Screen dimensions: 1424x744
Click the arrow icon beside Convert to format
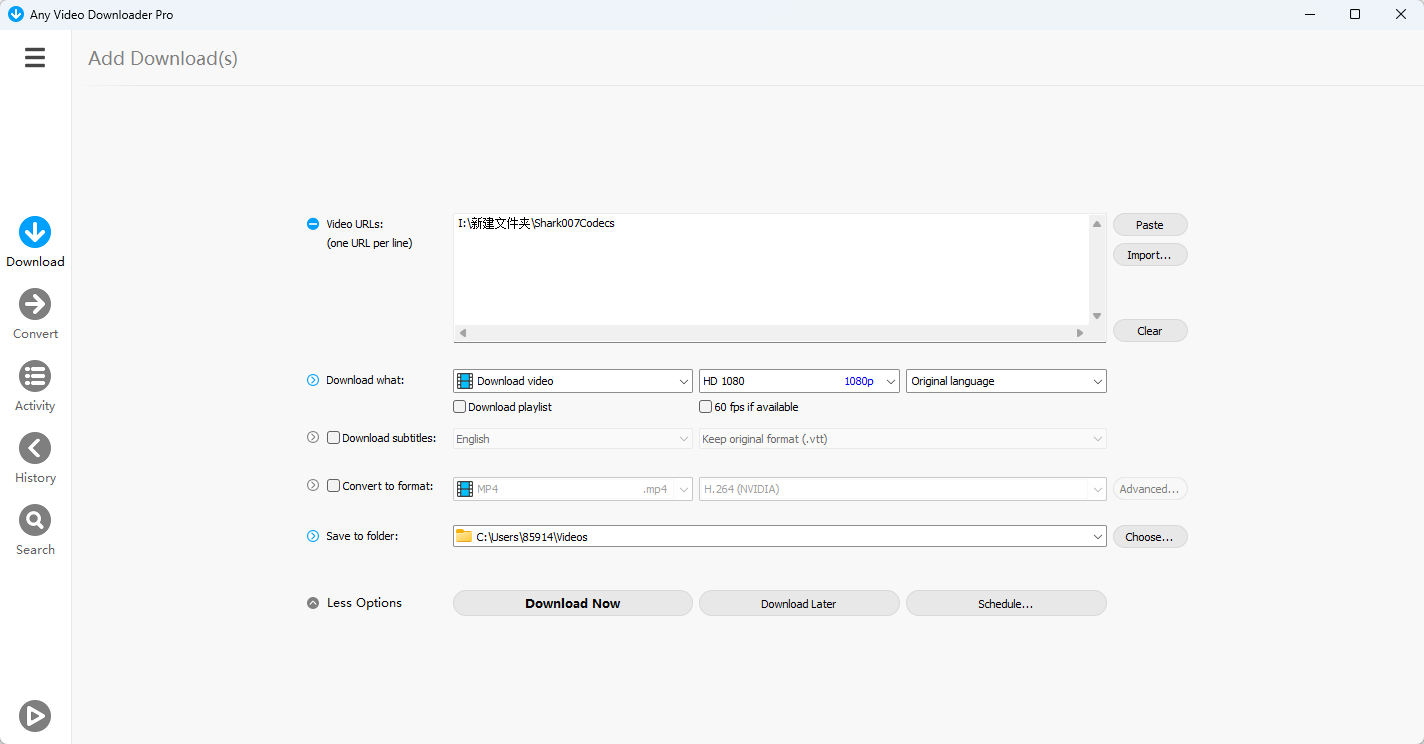point(313,485)
